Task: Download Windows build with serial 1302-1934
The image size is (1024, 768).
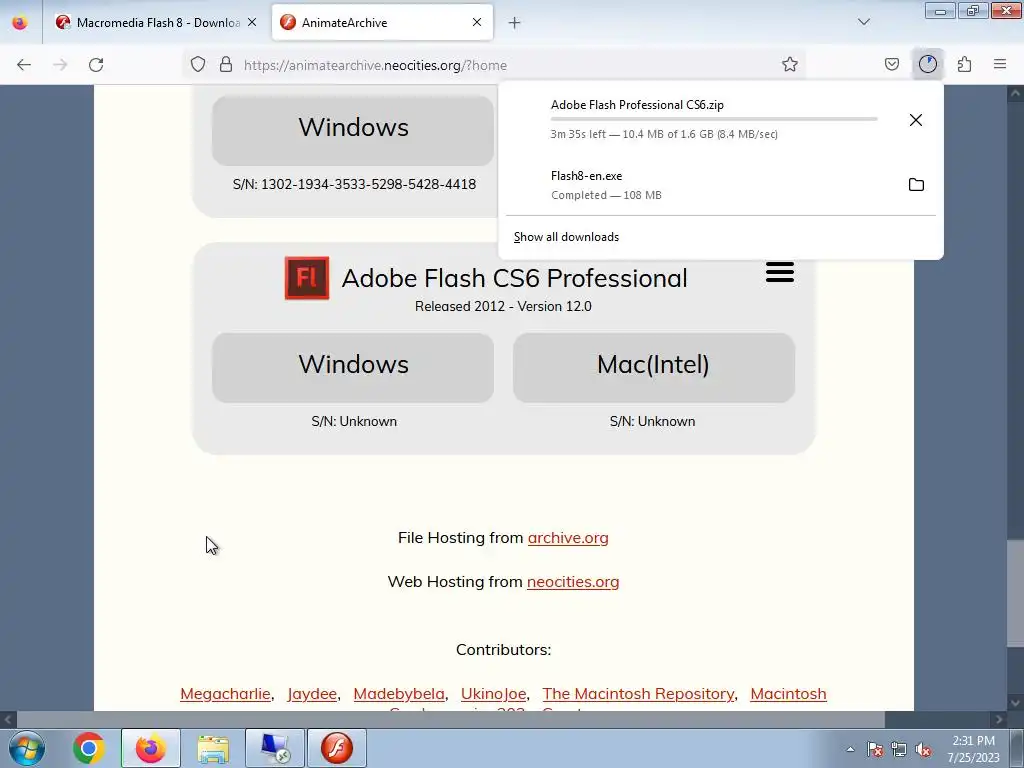Action: tap(353, 131)
